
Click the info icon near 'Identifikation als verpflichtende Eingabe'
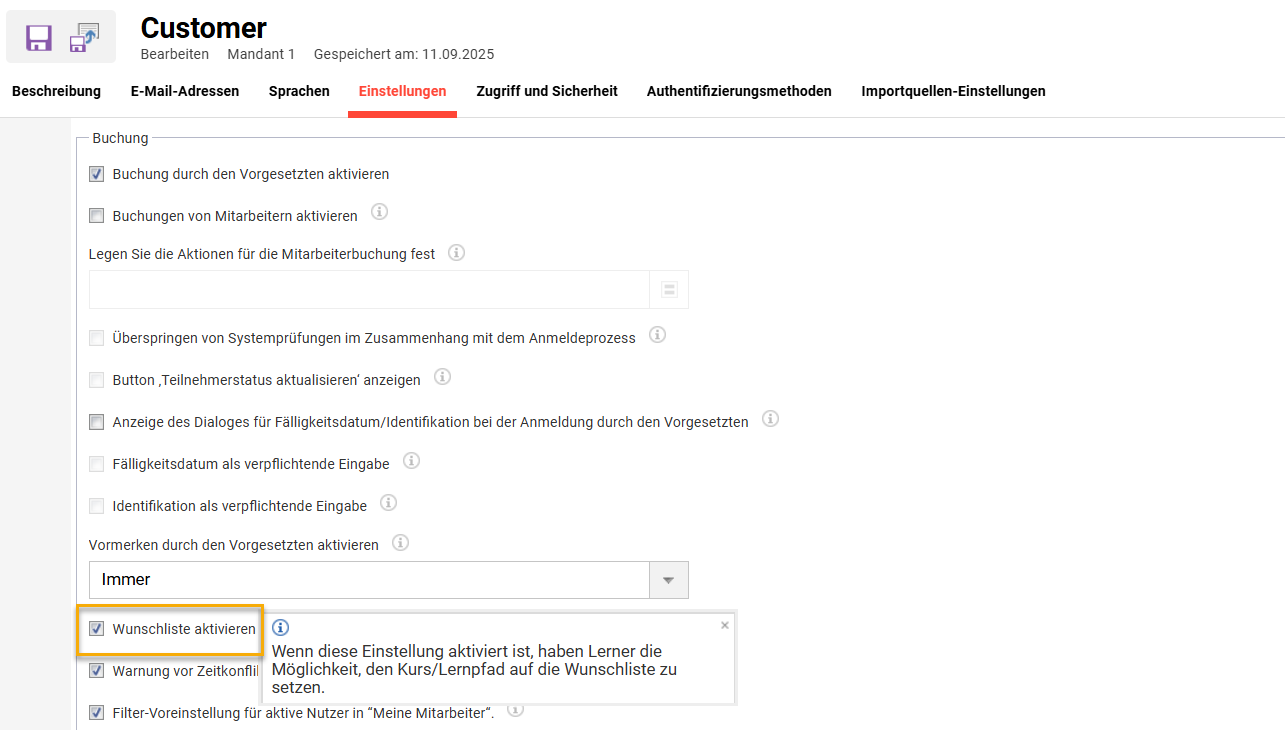388,503
